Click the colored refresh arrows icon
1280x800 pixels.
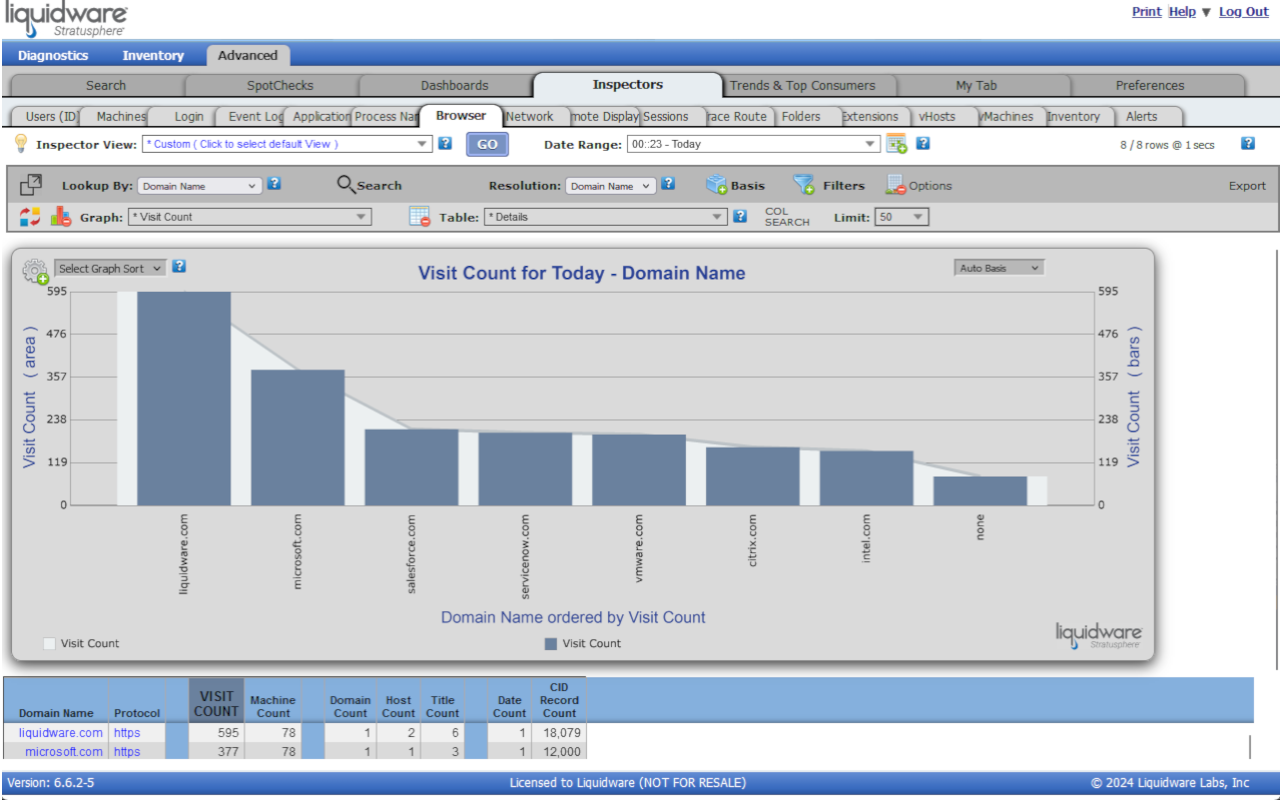click(x=29, y=216)
